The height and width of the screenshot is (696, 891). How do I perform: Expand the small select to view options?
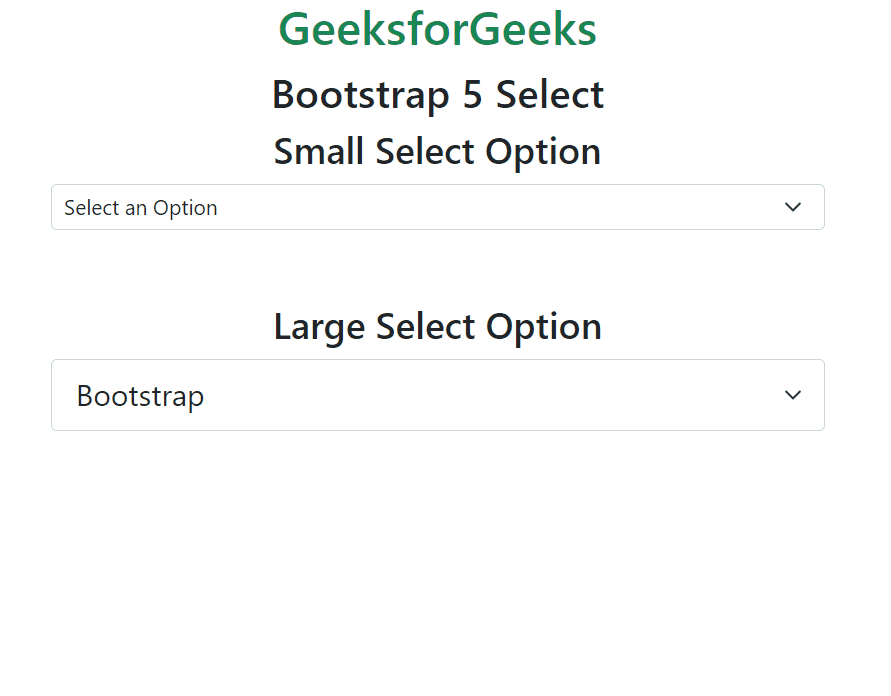click(437, 207)
